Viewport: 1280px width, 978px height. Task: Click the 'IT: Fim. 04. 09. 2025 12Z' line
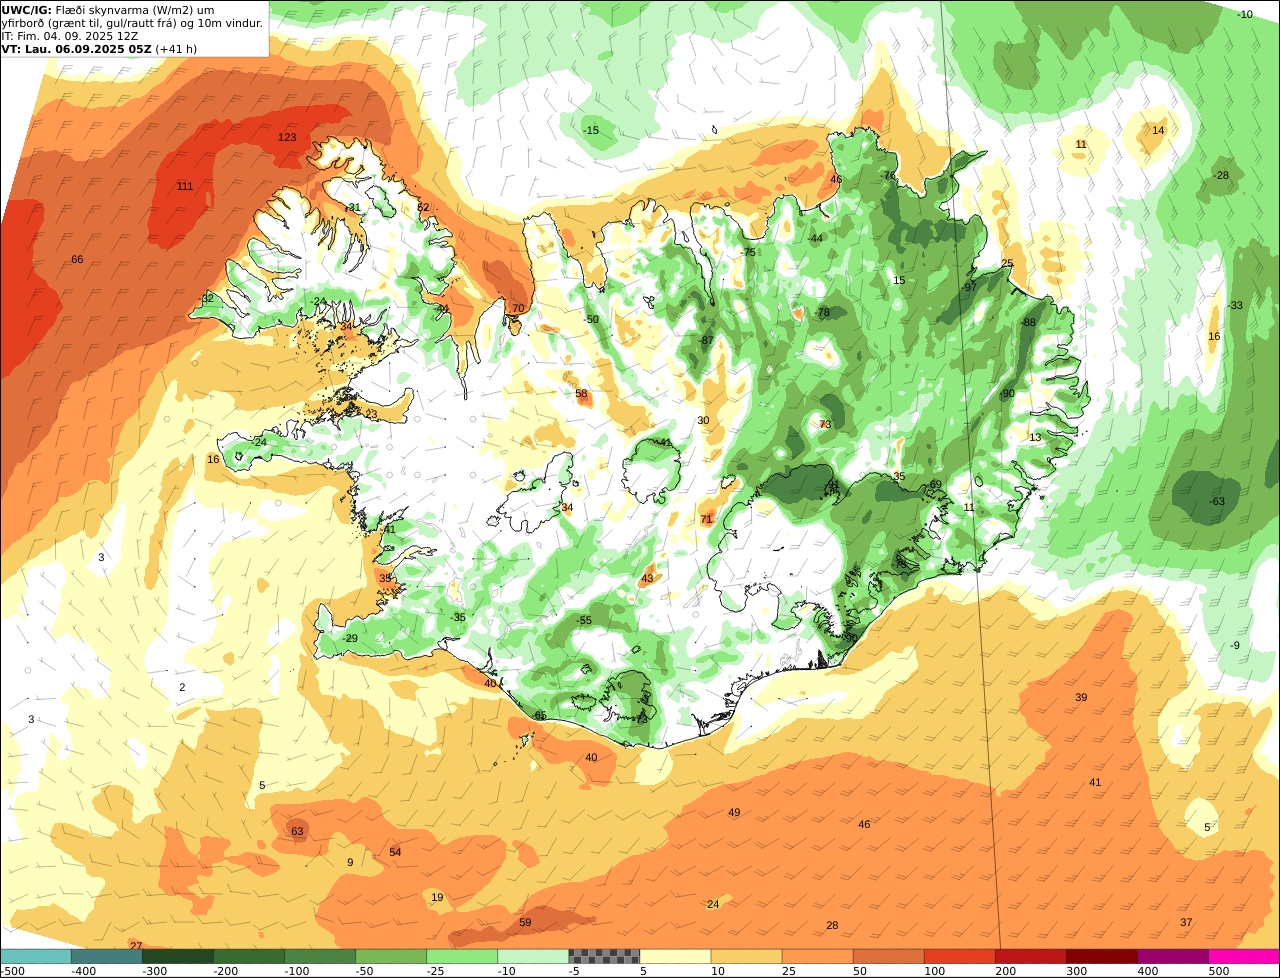[70, 35]
